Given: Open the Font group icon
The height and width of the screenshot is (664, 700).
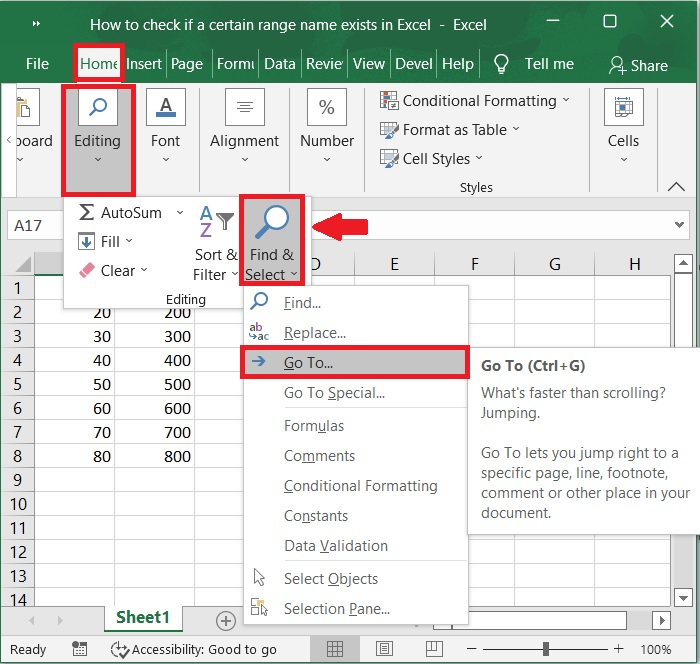Looking at the screenshot, I should pyautogui.click(x=166, y=107).
